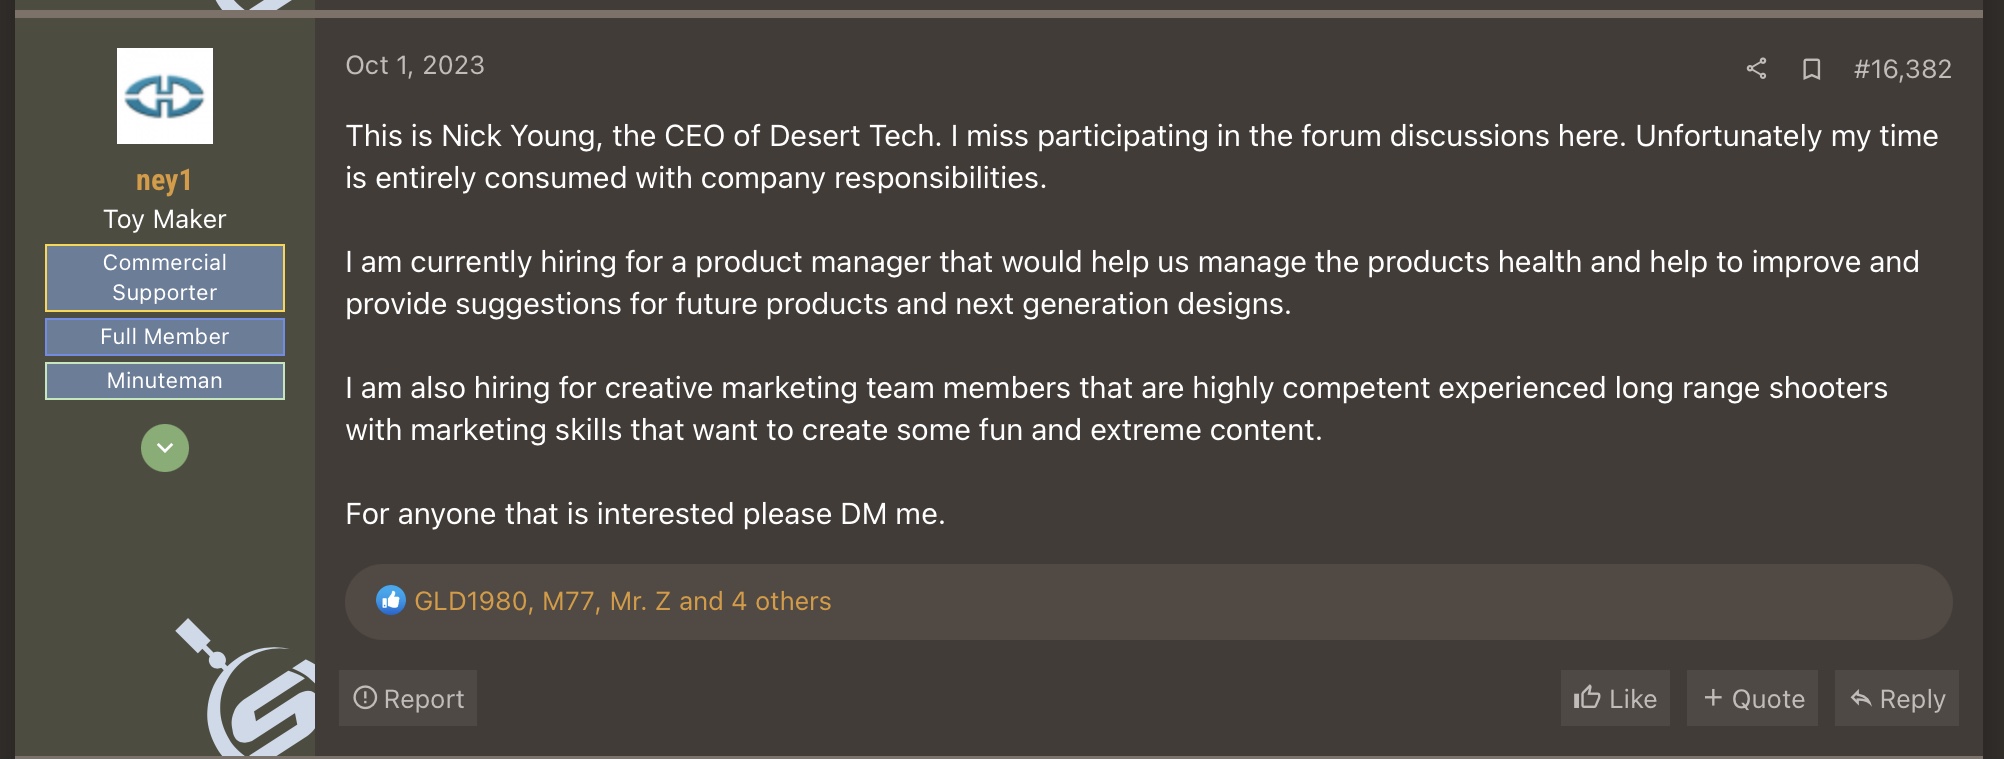Open post number #16,382 permalink
Image resolution: width=2004 pixels, height=759 pixels.
pyautogui.click(x=1902, y=69)
